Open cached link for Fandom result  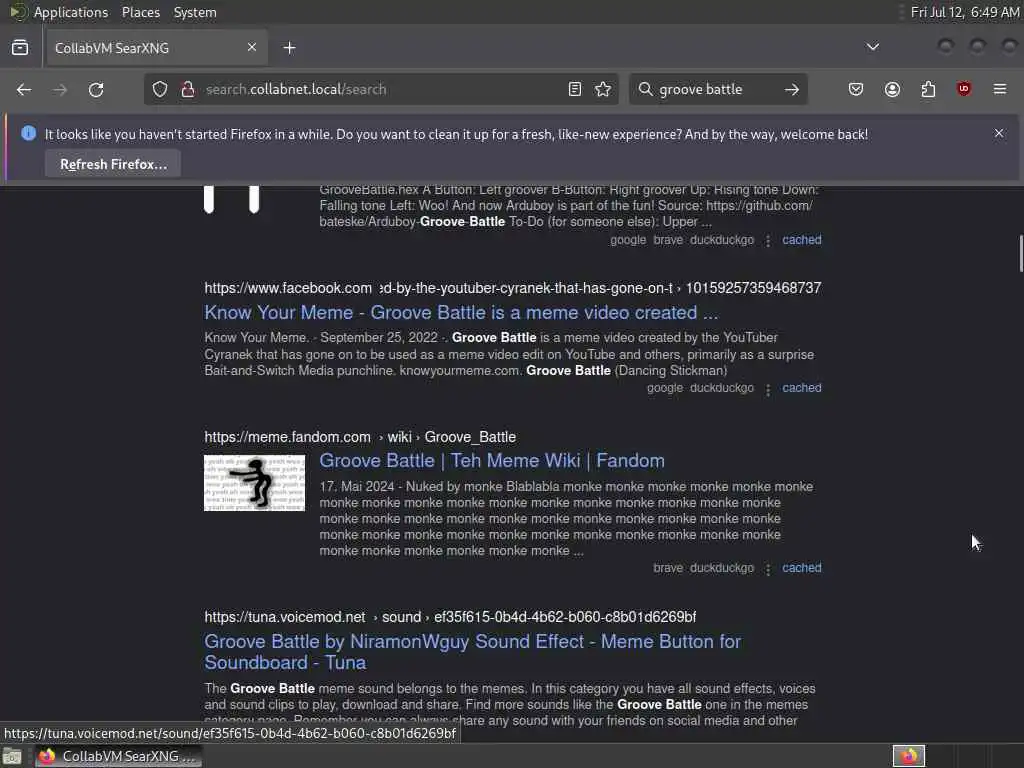coord(801,568)
